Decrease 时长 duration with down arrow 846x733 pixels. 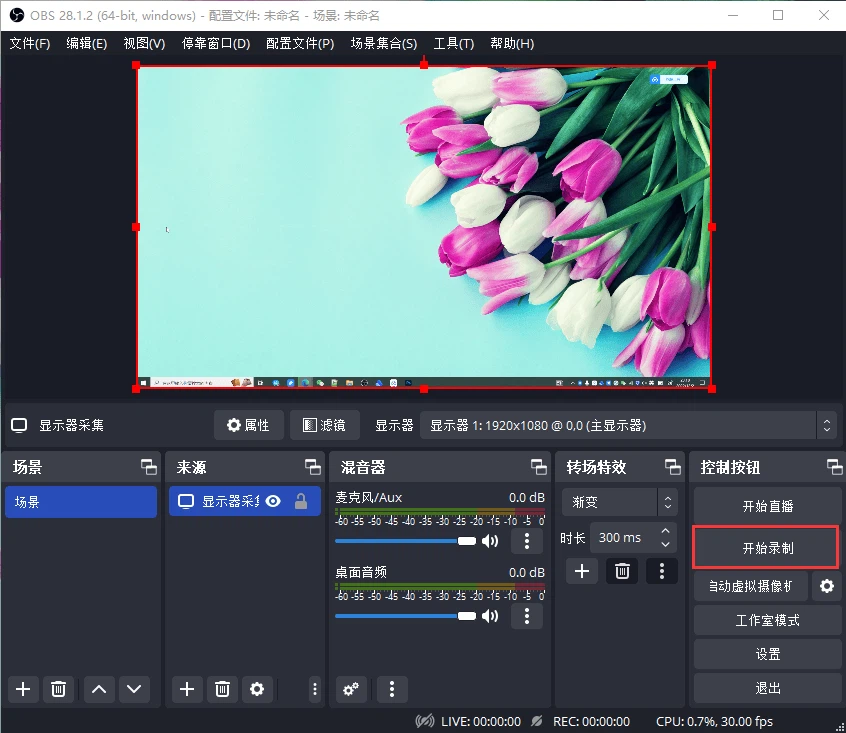(x=666, y=544)
